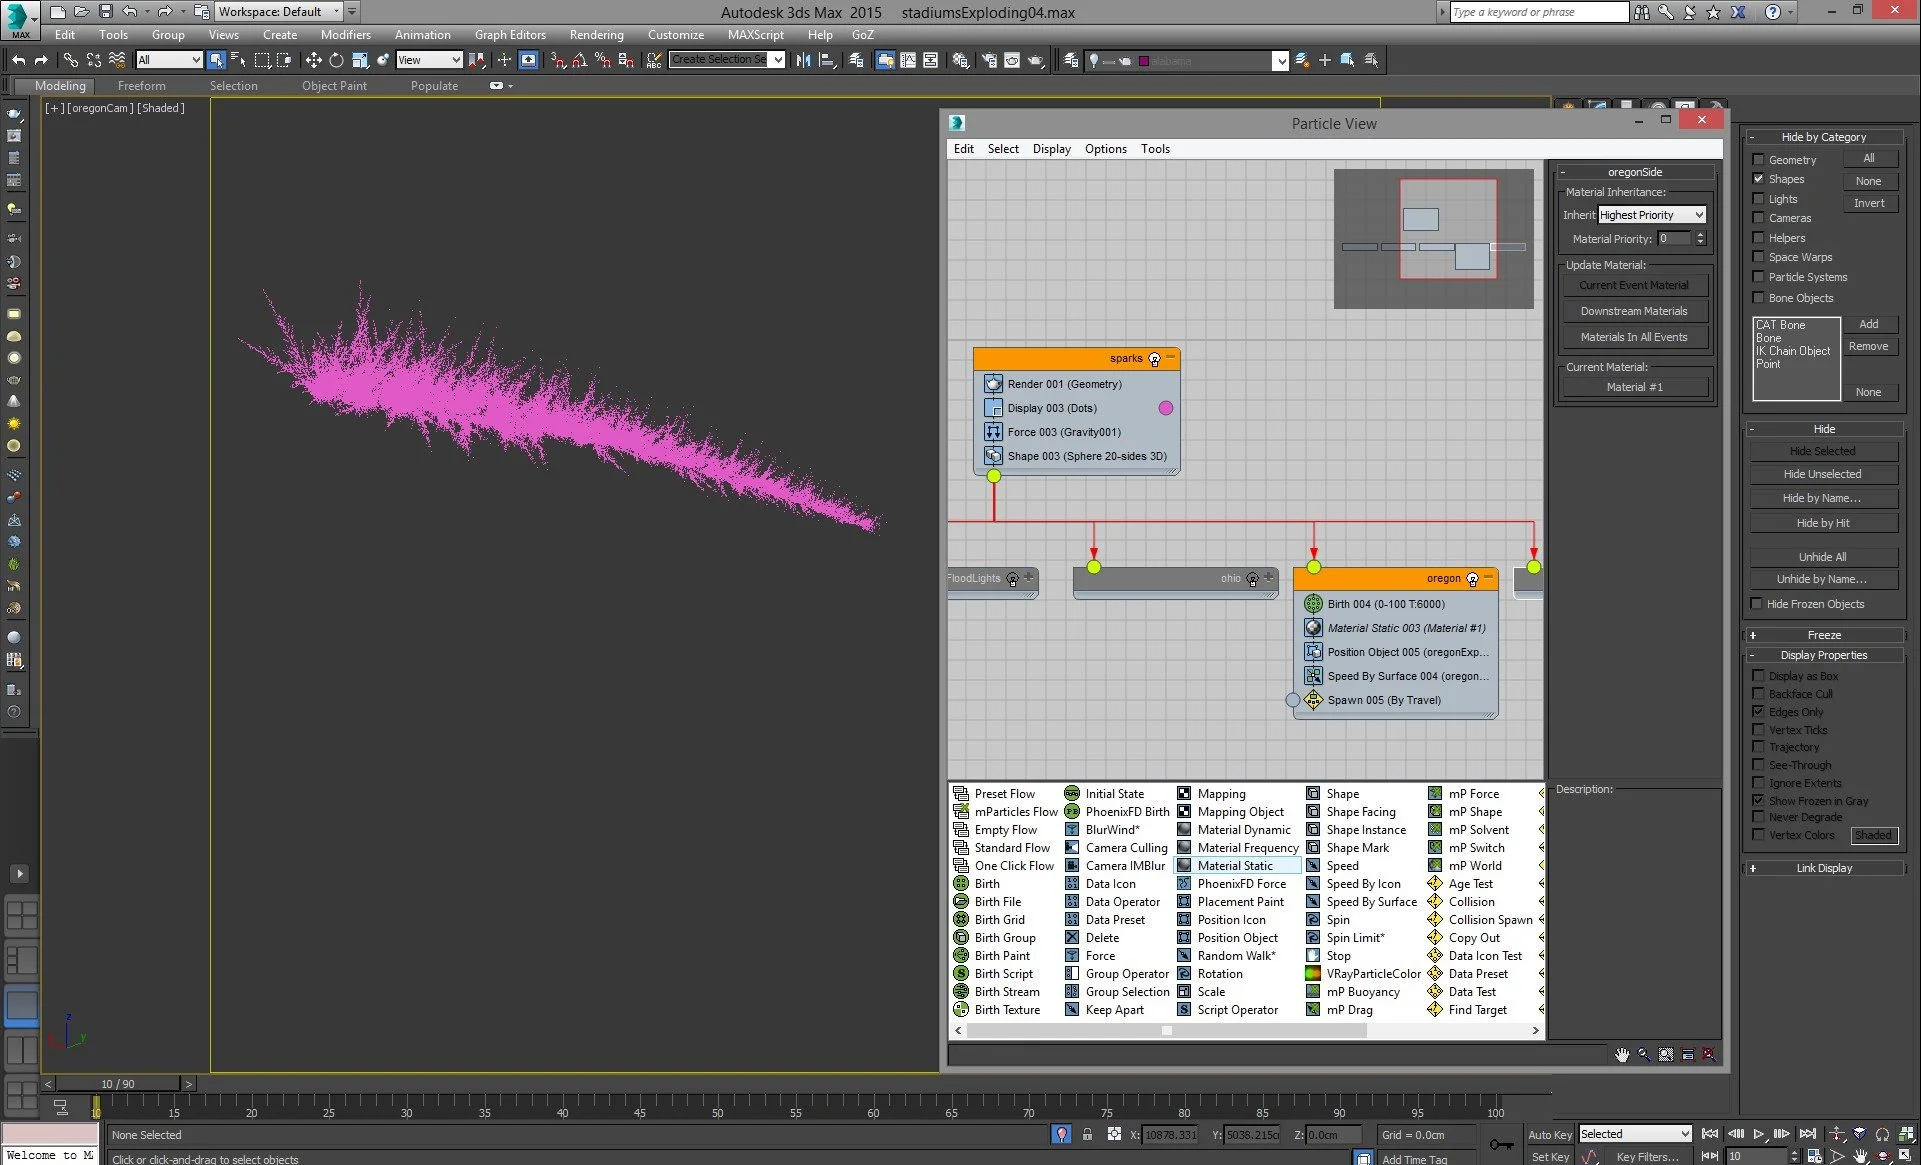
Task: Click the Display 003 magenta color swatch
Action: point(1165,408)
